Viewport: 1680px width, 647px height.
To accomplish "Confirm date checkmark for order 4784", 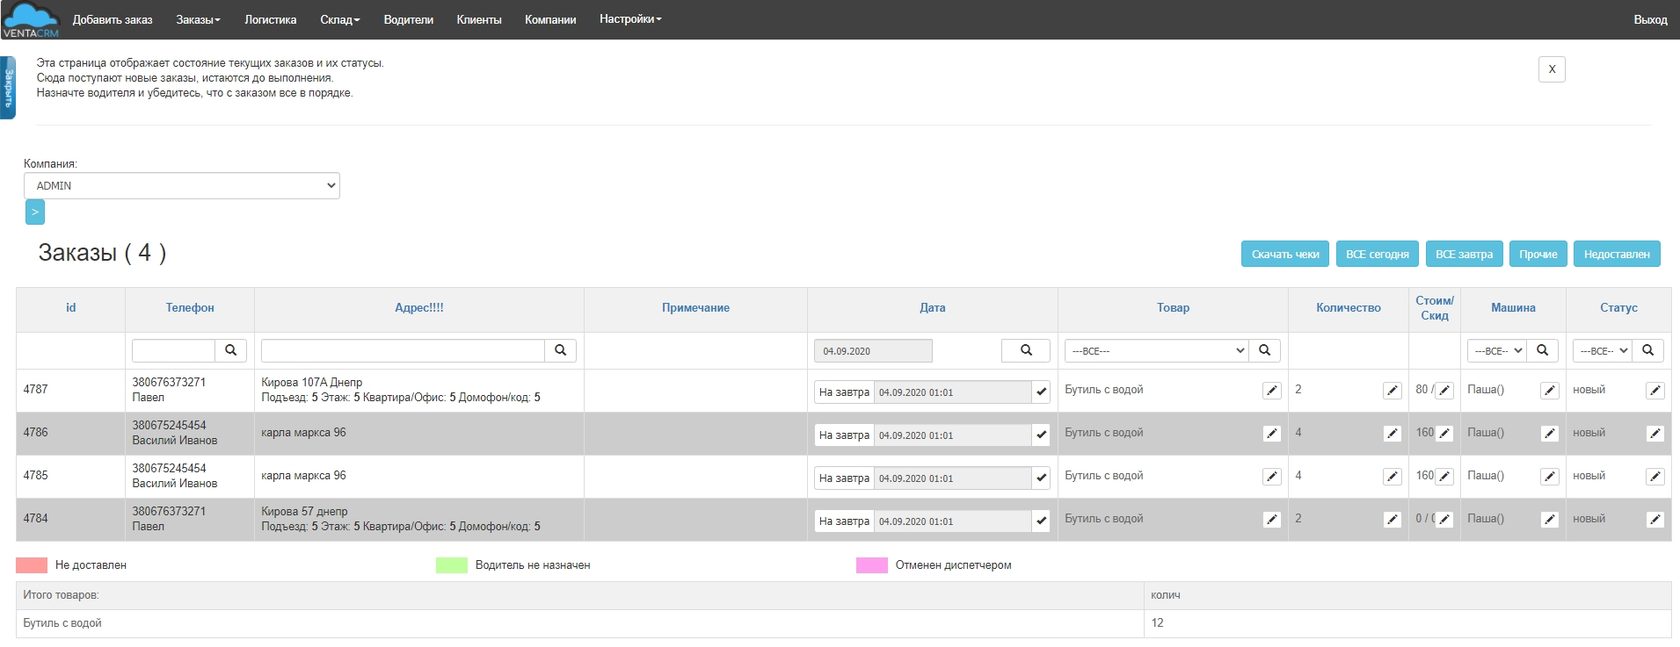I will point(1041,521).
